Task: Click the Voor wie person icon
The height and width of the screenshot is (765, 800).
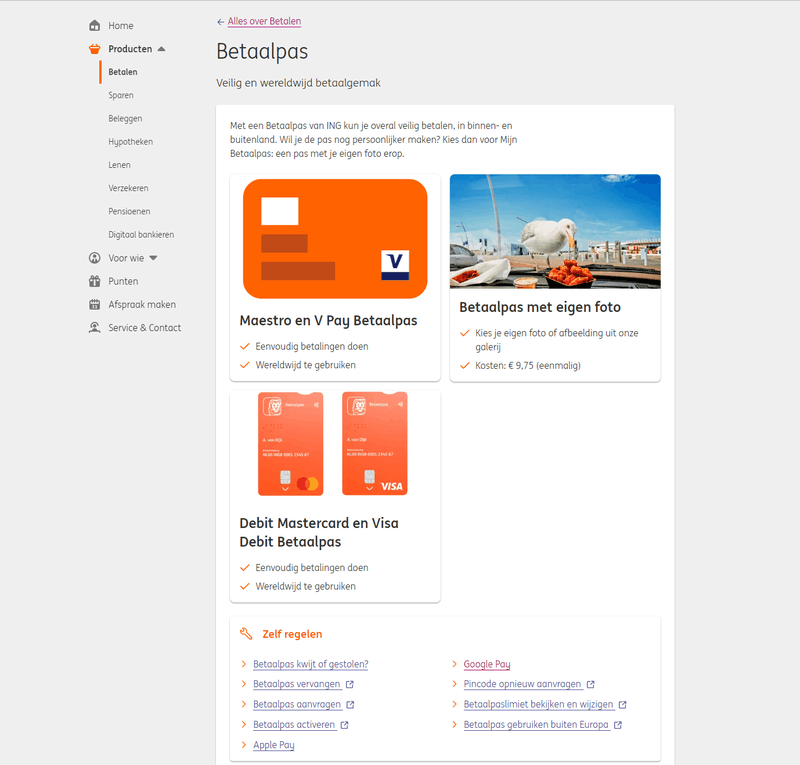Action: (94, 258)
